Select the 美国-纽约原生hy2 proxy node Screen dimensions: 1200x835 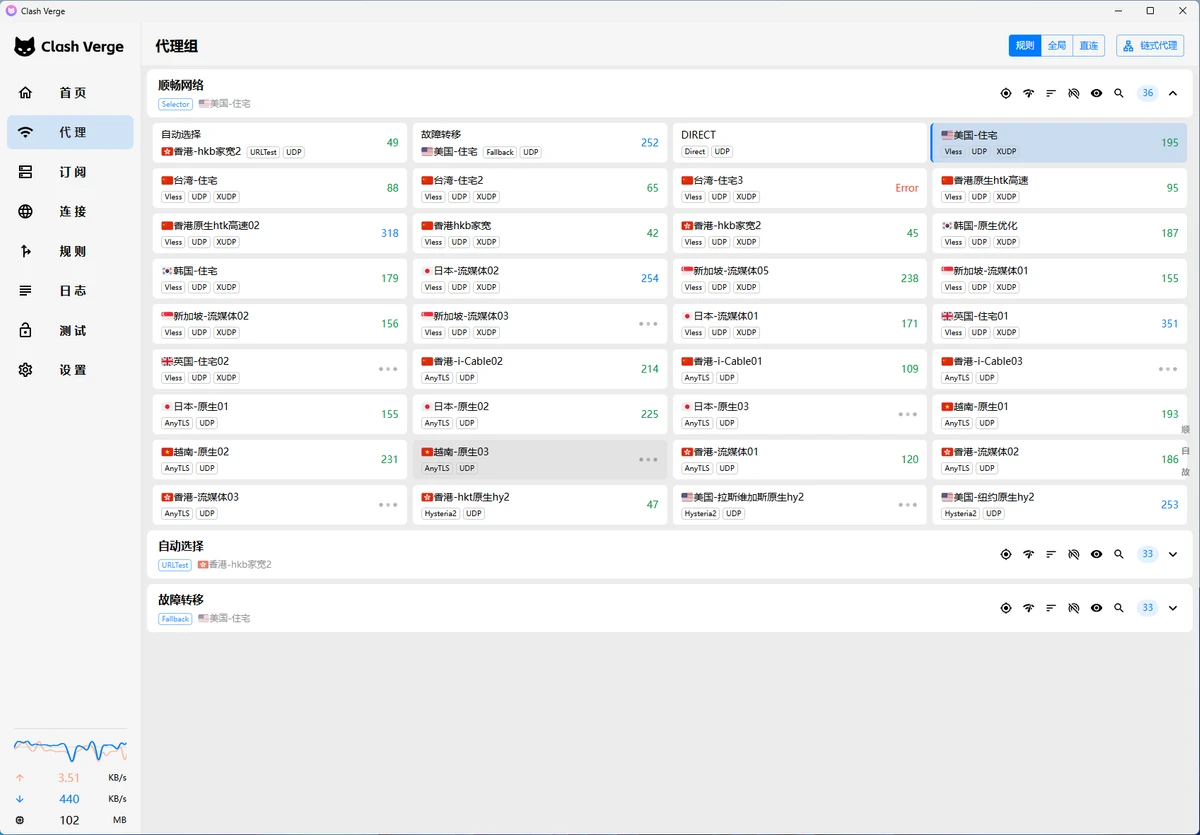[1060, 505]
